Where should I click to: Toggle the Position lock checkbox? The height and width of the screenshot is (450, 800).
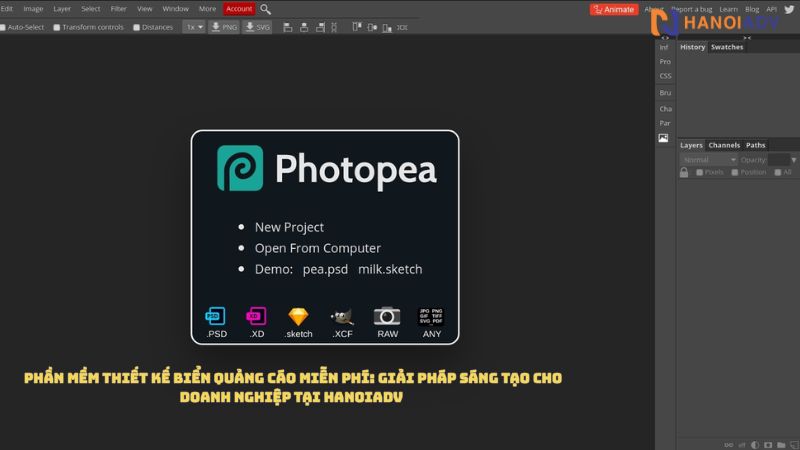(735, 172)
